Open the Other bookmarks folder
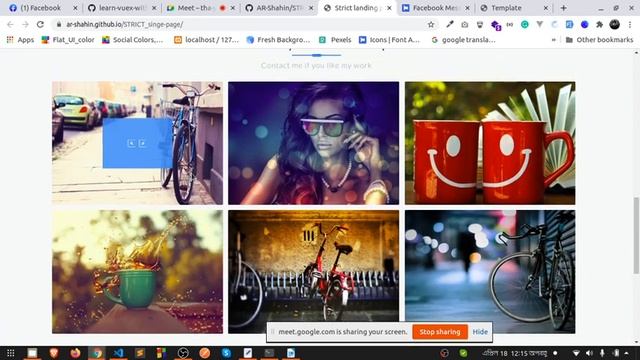Viewport: 640px width, 360px height. click(x=599, y=40)
